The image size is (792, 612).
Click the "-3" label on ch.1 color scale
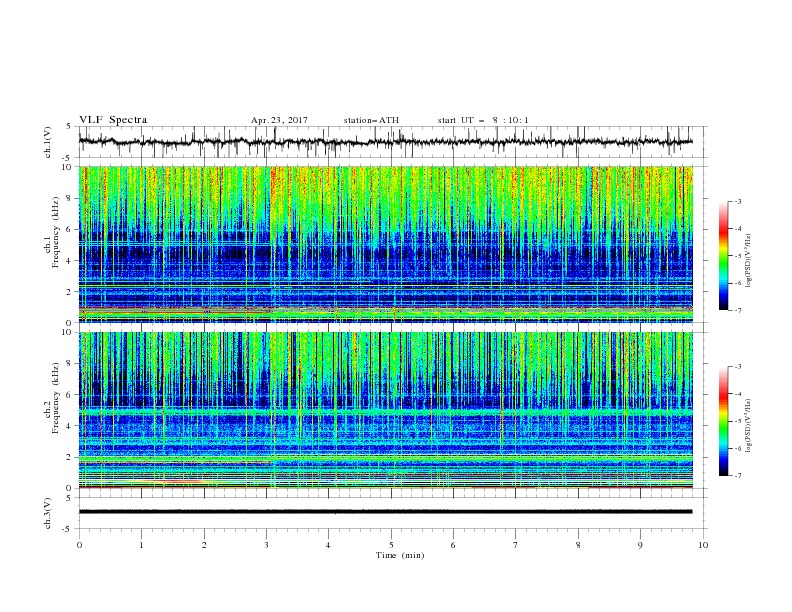click(x=737, y=201)
